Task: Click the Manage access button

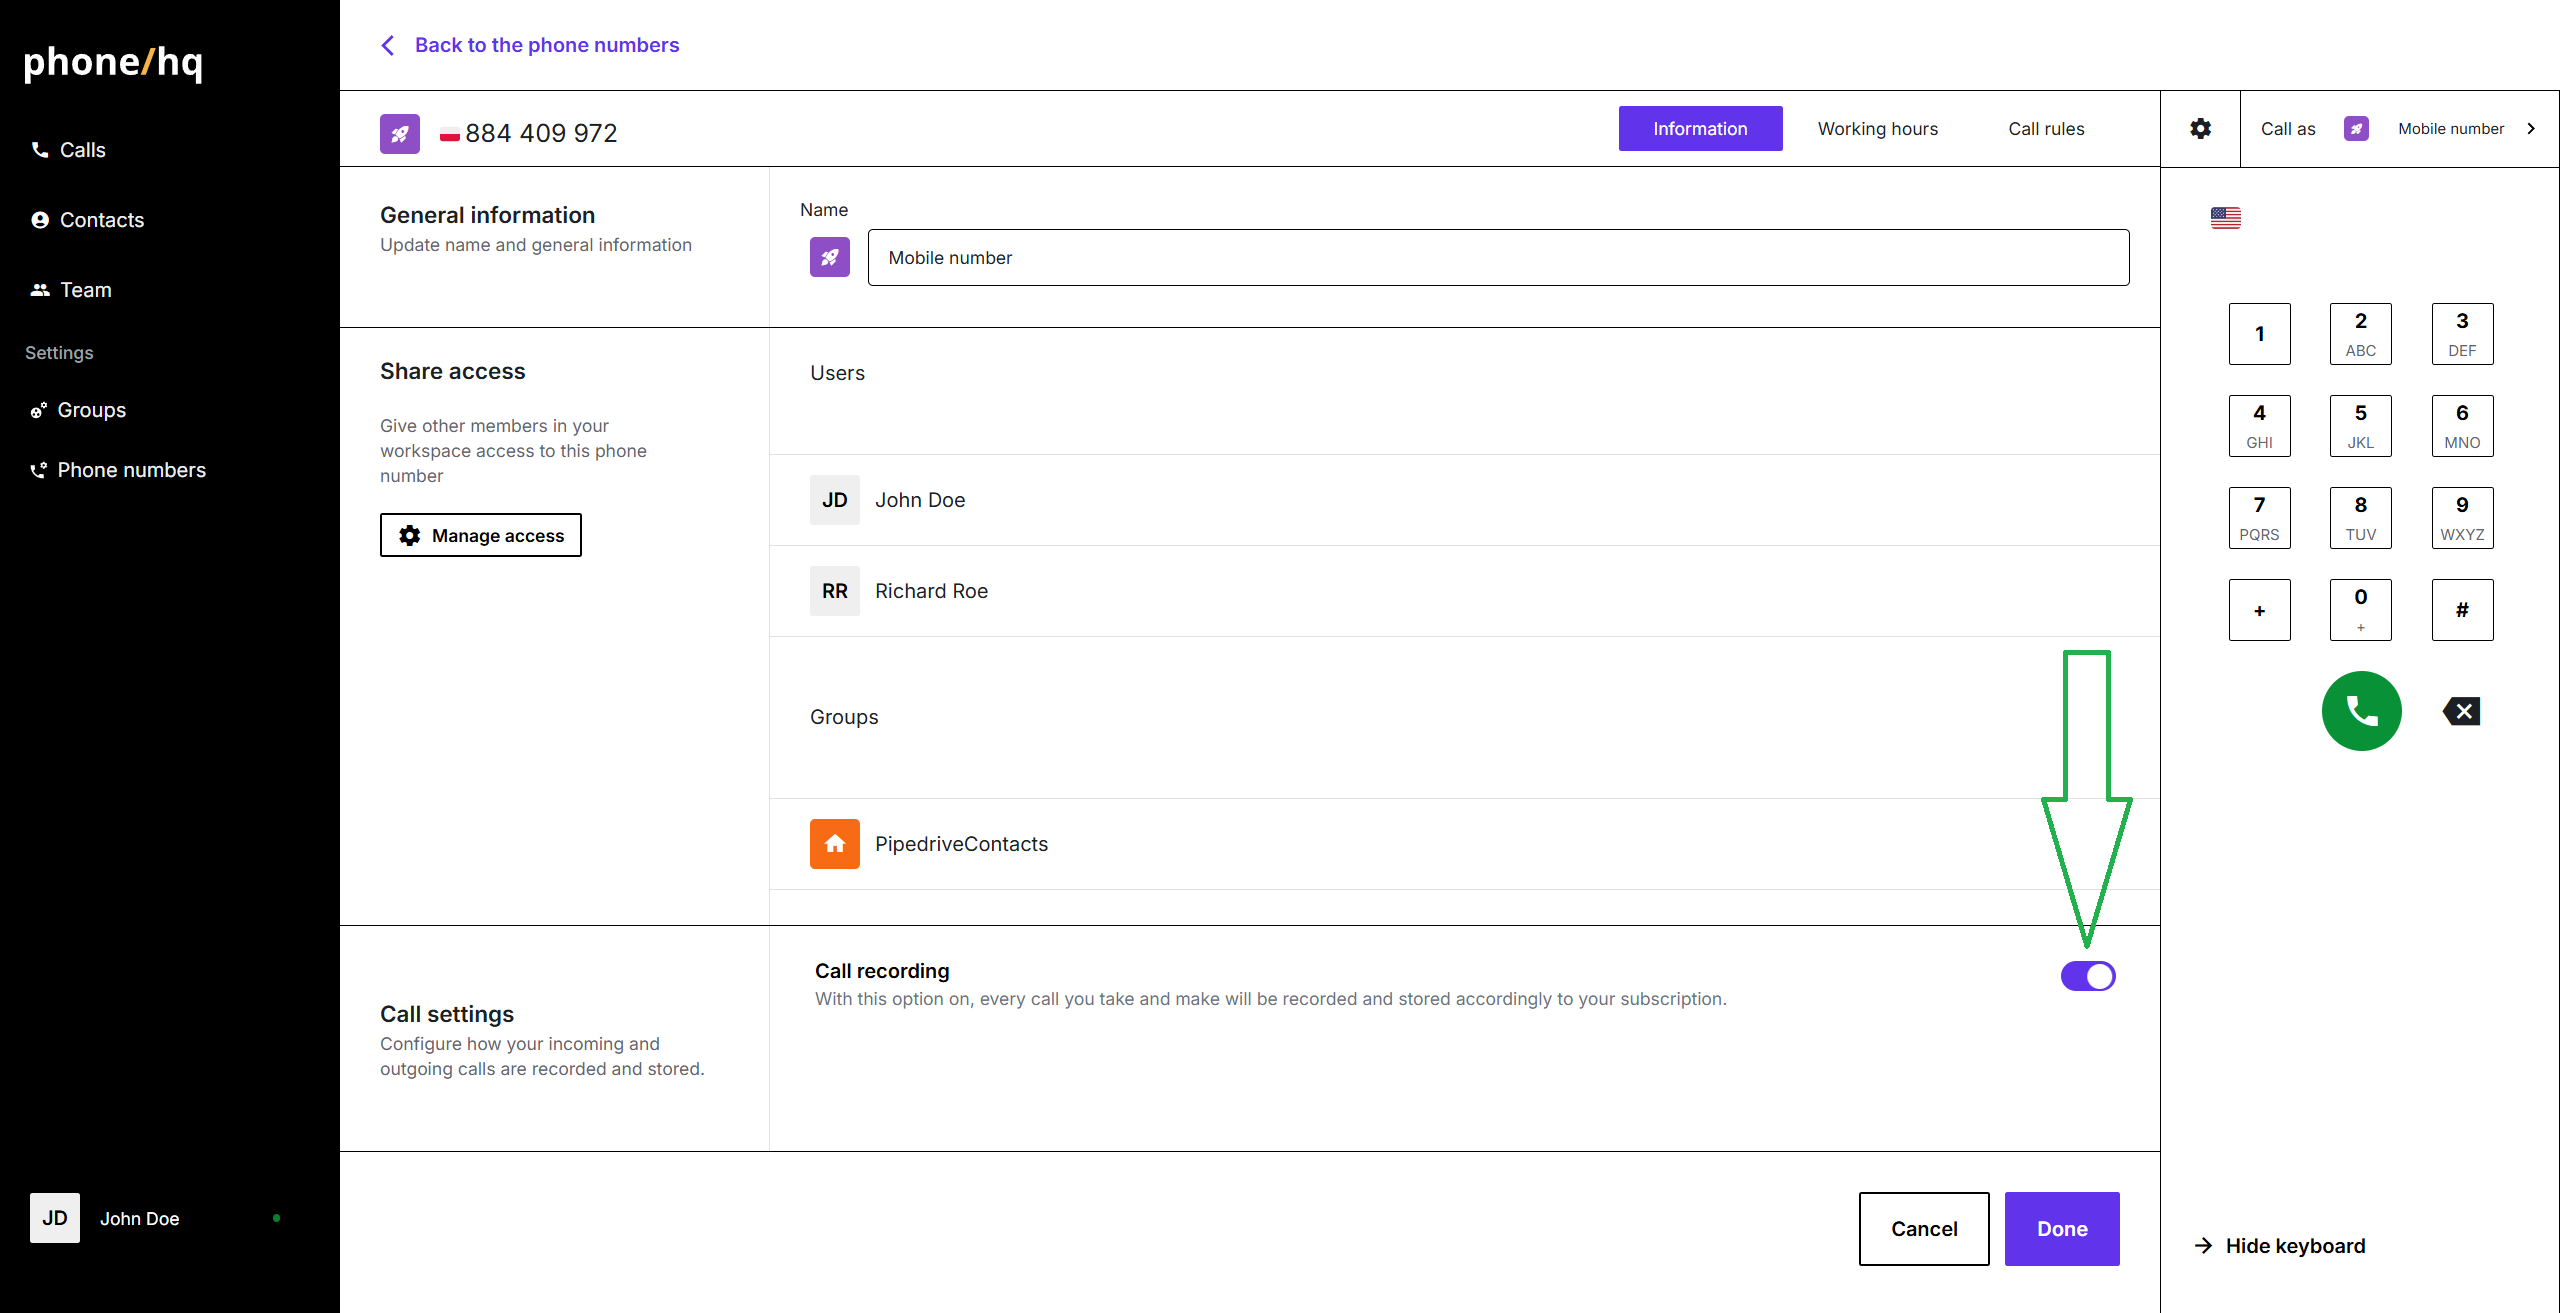Action: (x=480, y=535)
